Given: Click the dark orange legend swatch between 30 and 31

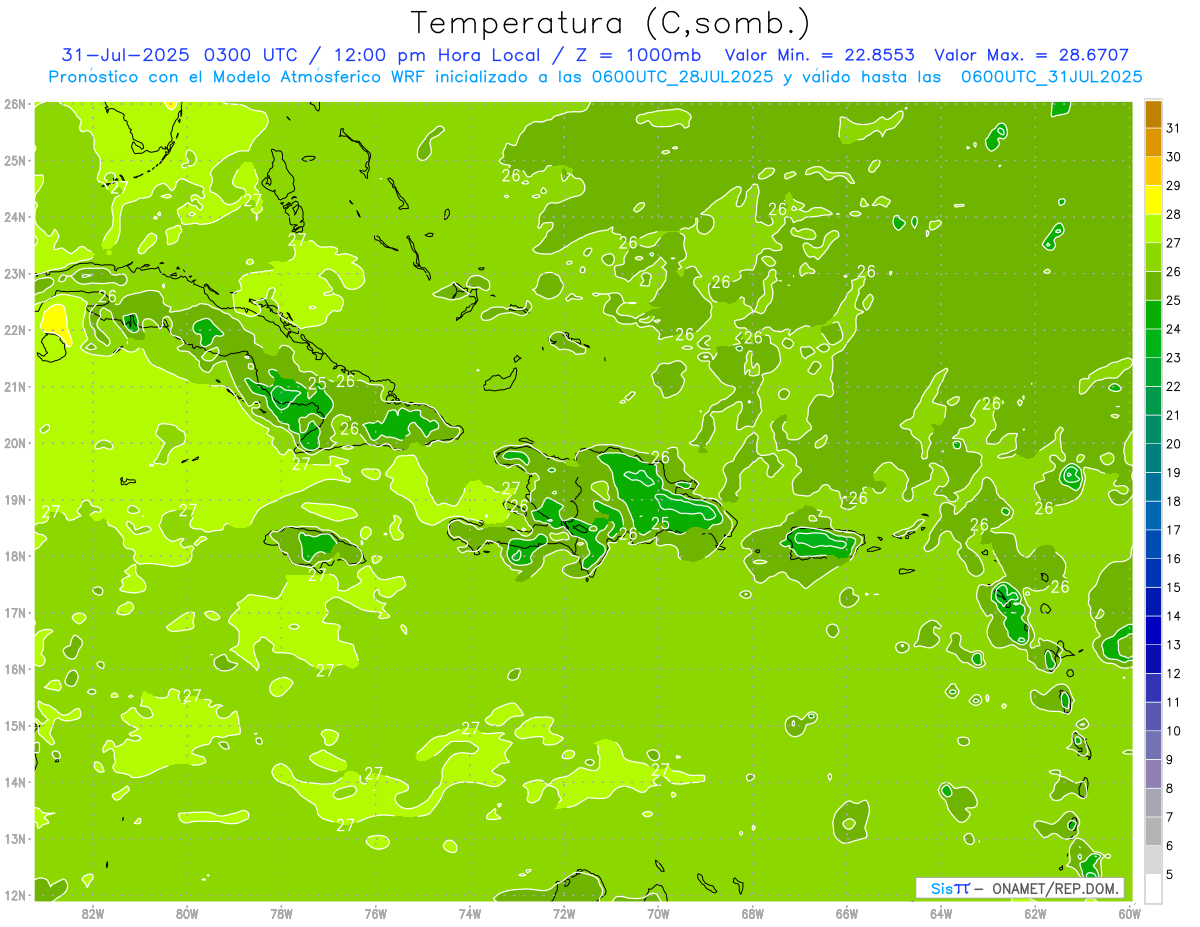Looking at the screenshot, I should (x=1153, y=143).
